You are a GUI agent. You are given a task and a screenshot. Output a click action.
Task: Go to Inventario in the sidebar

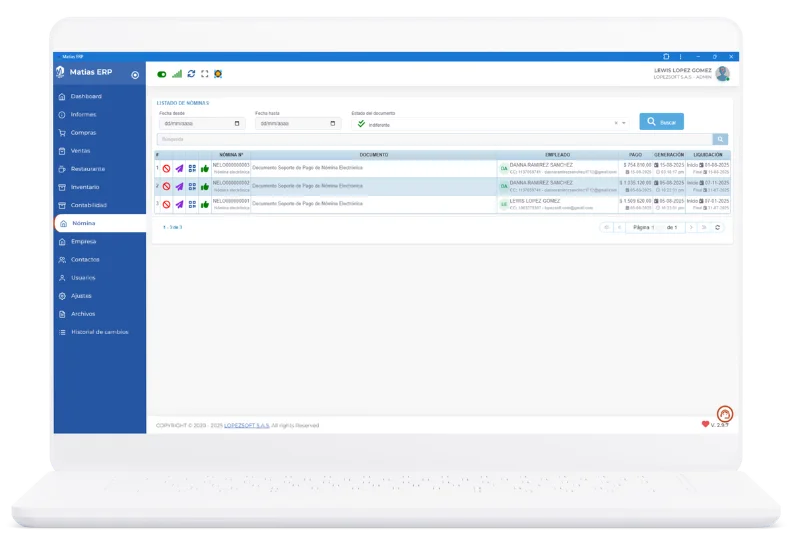[85, 187]
